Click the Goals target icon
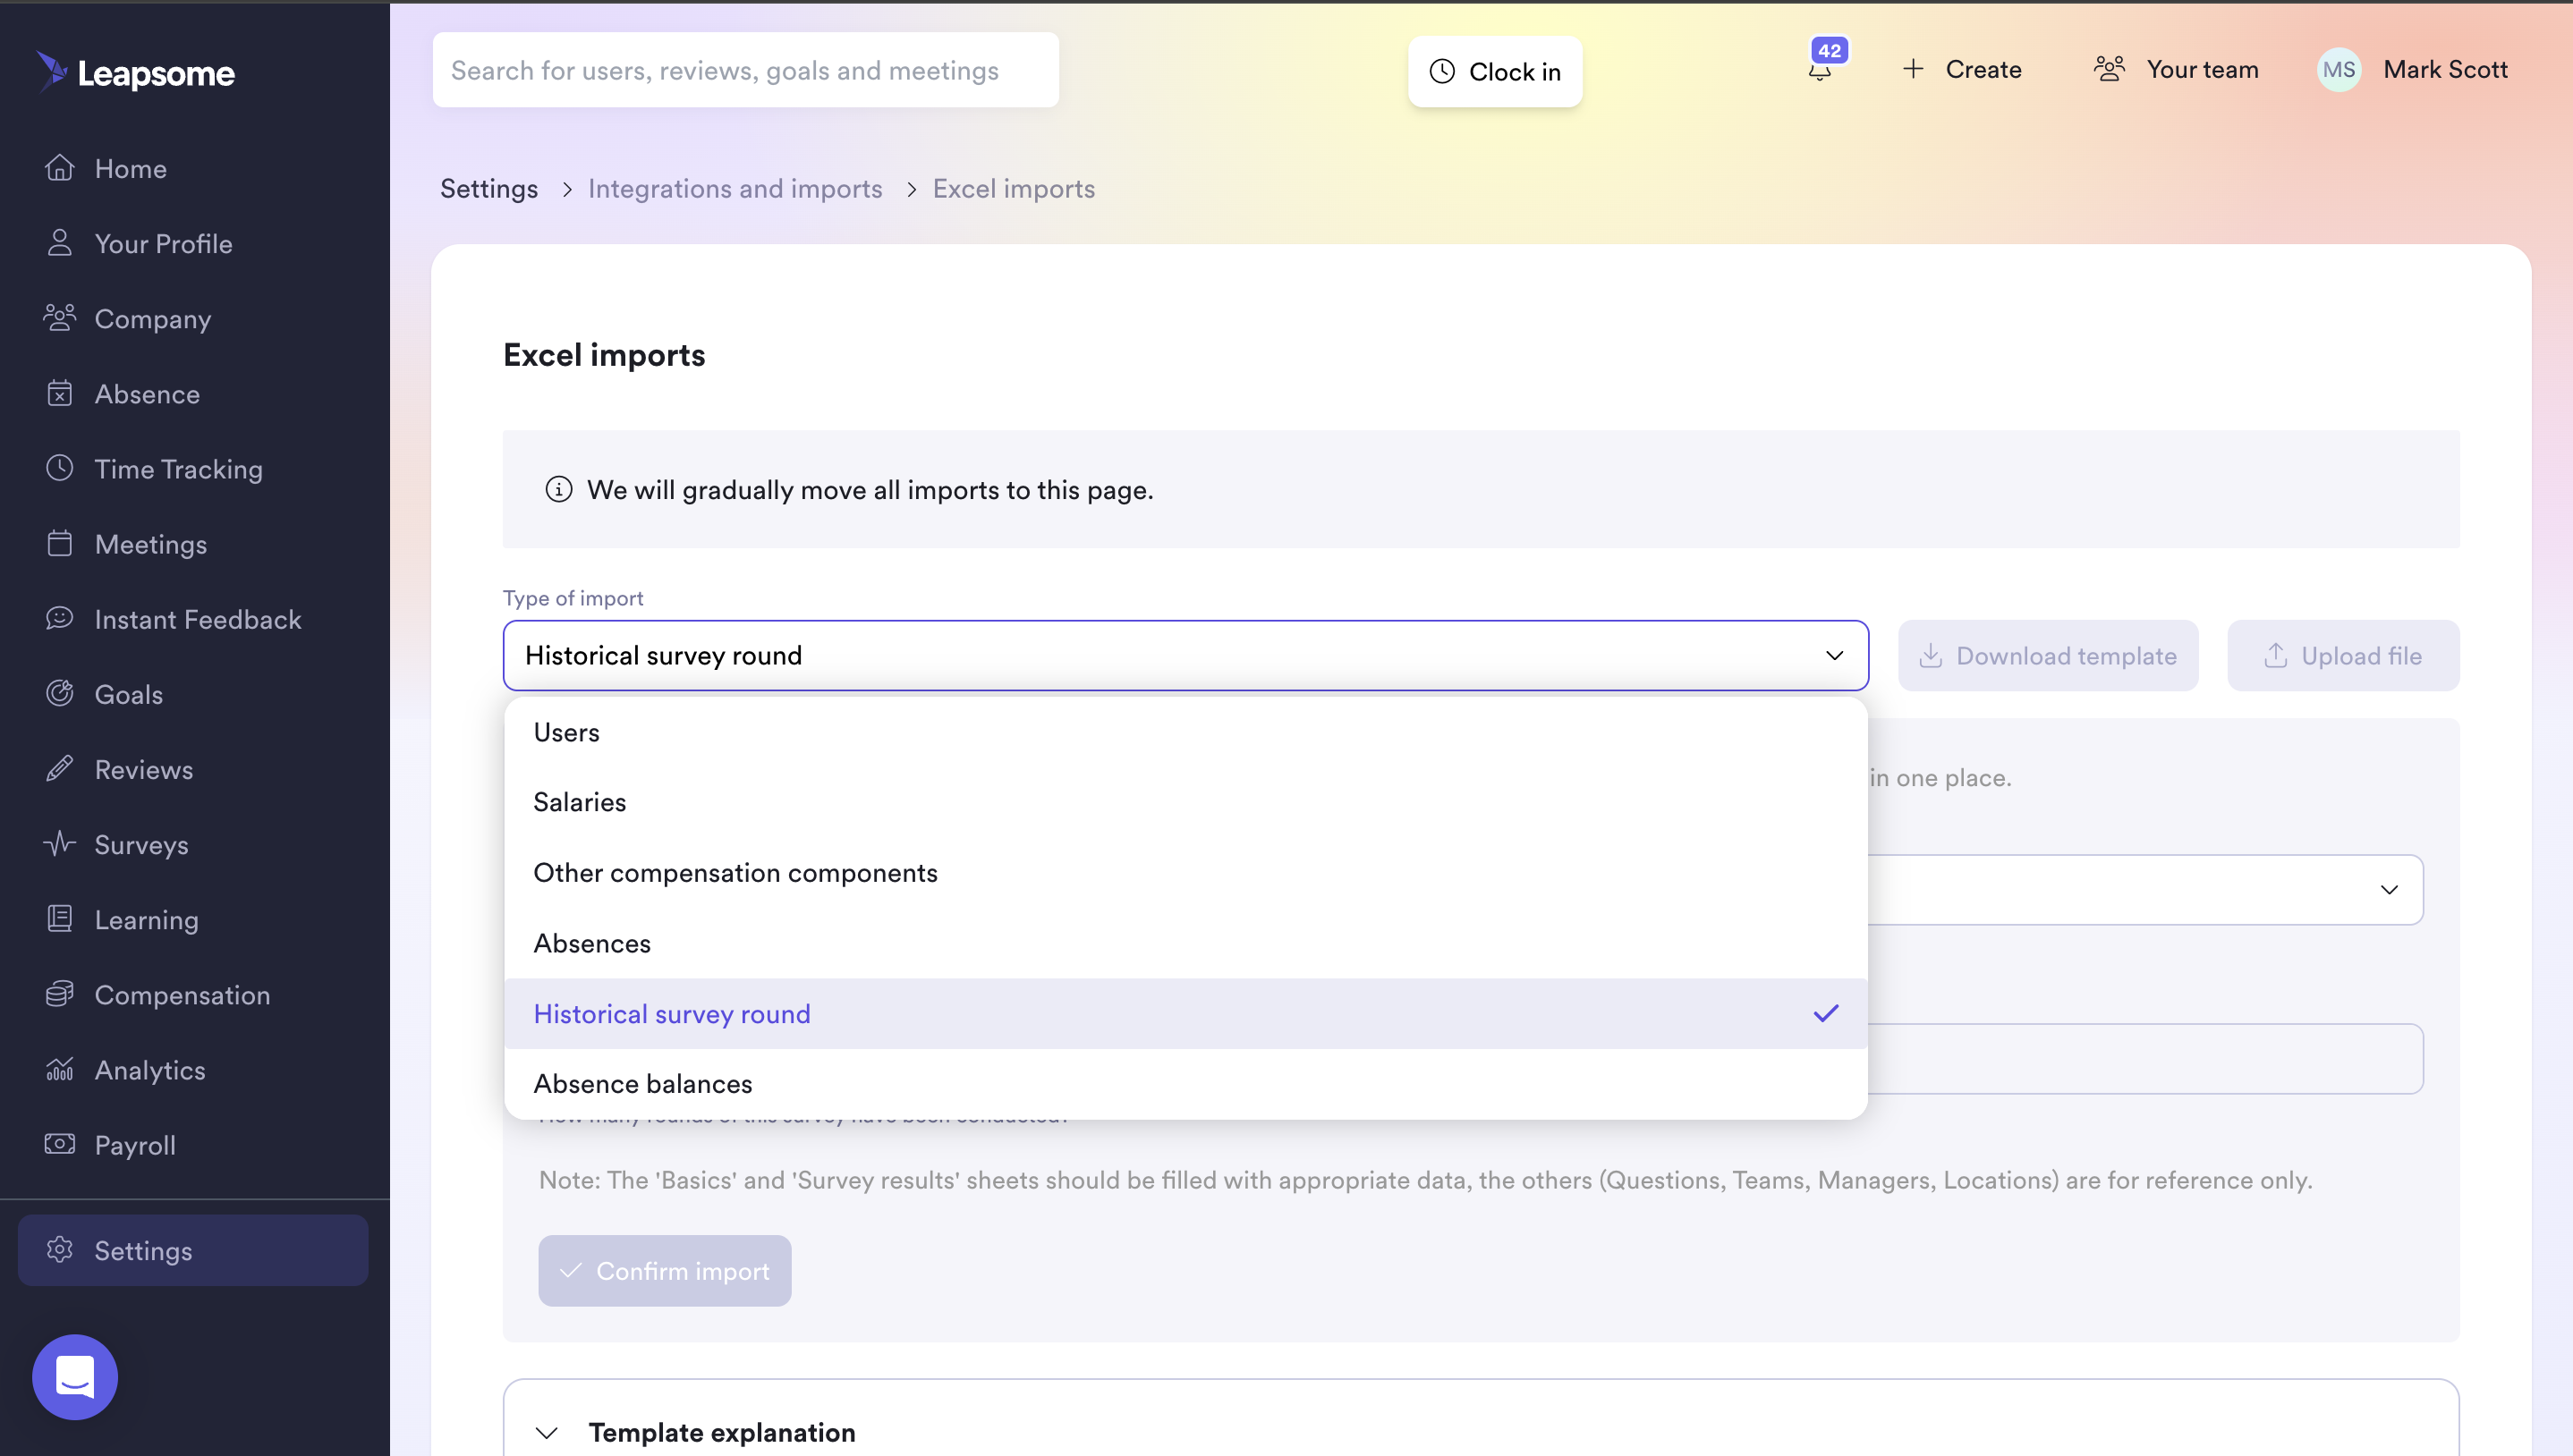 pos(60,693)
